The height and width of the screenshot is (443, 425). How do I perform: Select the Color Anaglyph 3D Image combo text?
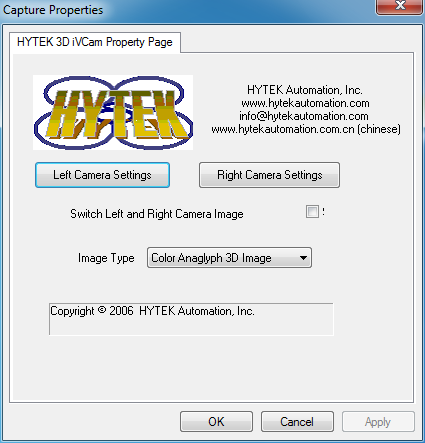(x=211, y=258)
